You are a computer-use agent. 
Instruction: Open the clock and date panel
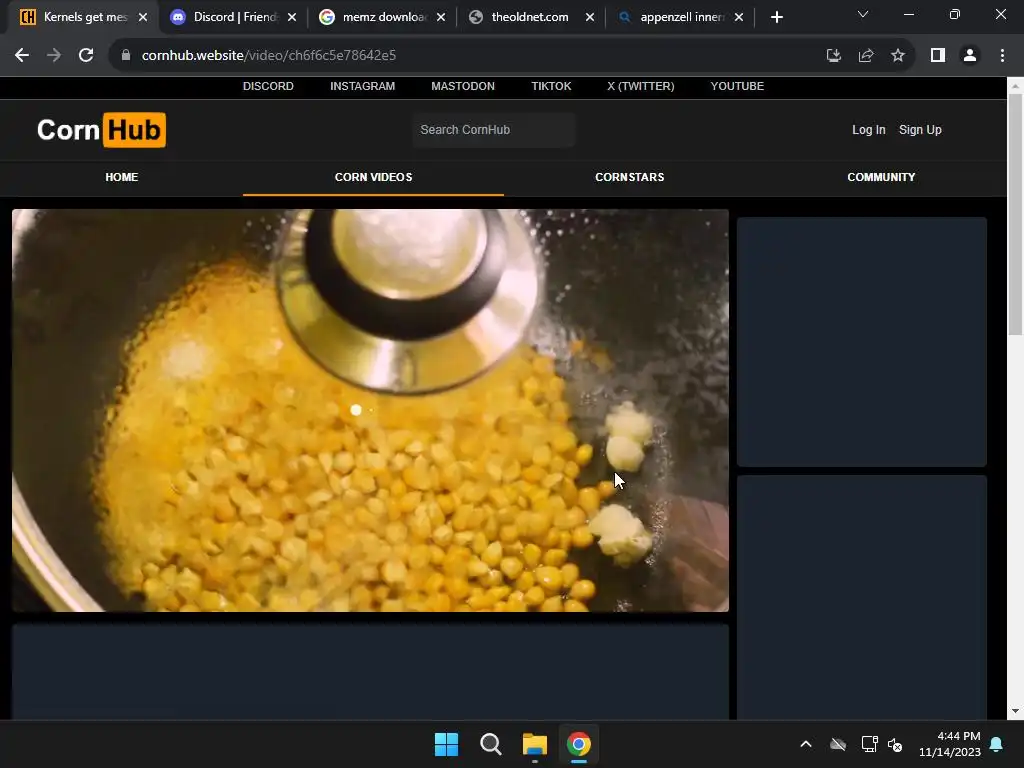click(950, 744)
